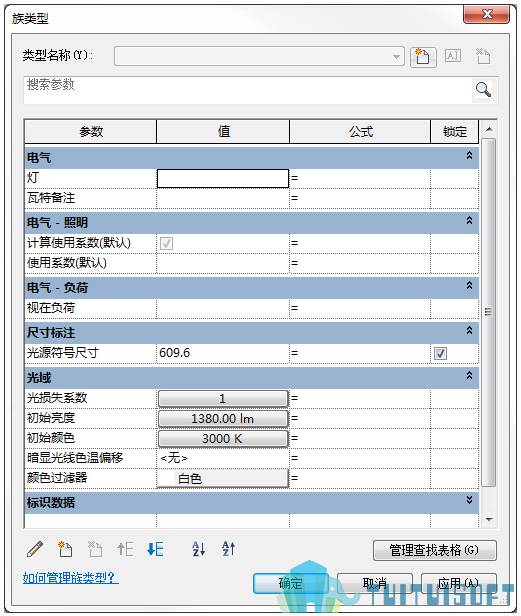Click the 颜色过滤器 白色 swatch button
Screen dimensions: 521x616
coord(223,478)
